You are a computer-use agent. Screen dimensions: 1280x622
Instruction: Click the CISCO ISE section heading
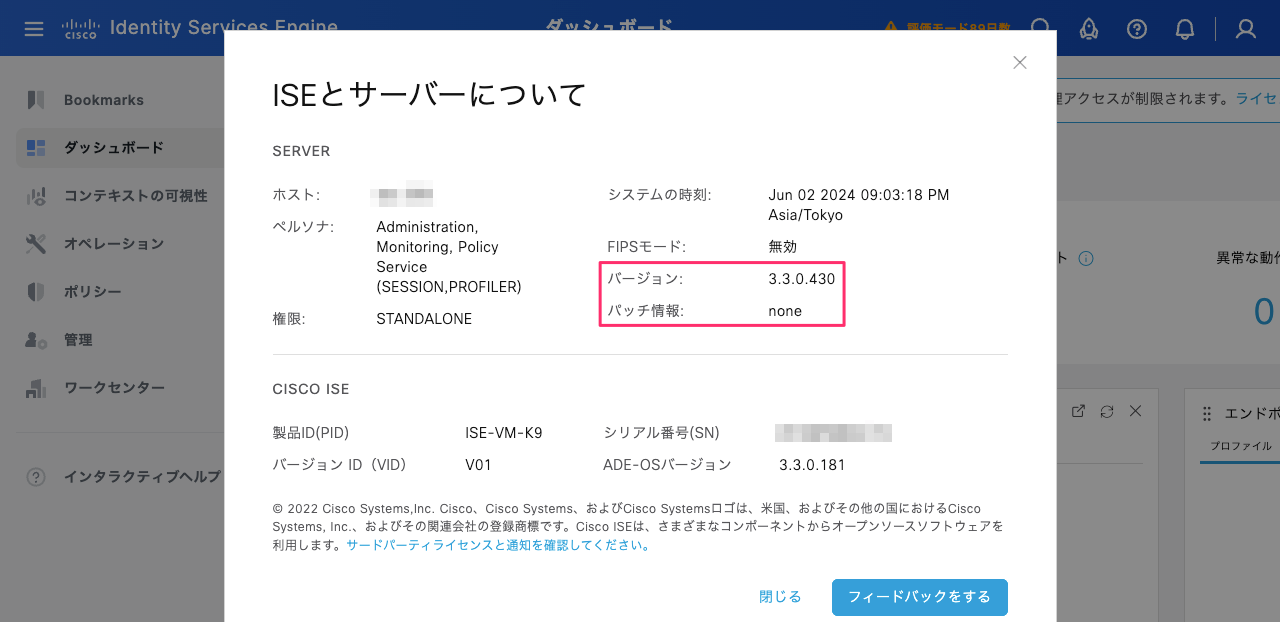pos(311,389)
